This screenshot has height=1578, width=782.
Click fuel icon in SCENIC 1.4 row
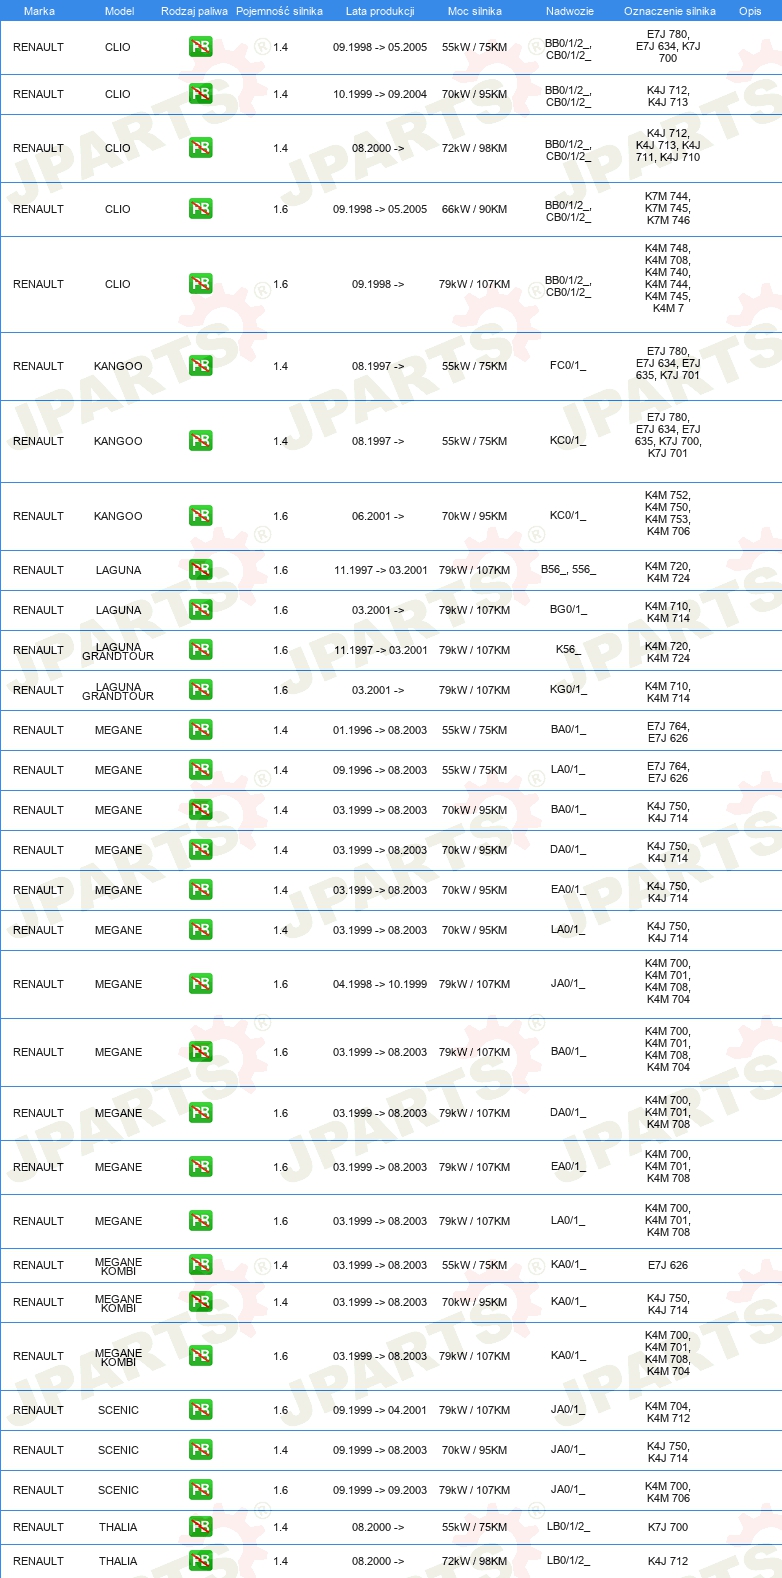[x=201, y=1450]
